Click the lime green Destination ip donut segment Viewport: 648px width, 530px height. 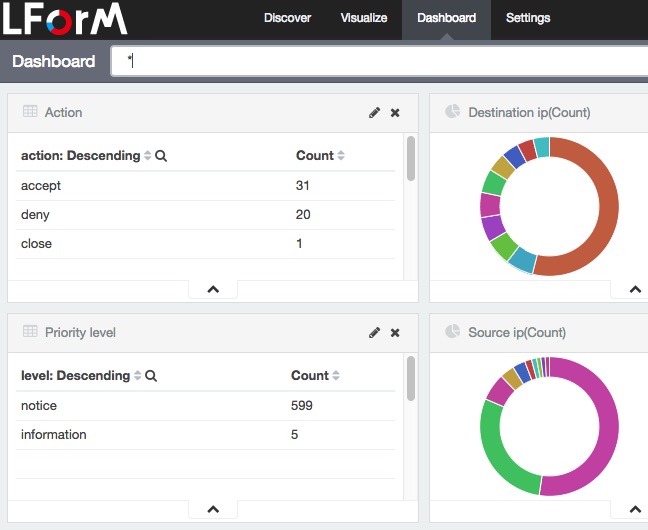[505, 246]
